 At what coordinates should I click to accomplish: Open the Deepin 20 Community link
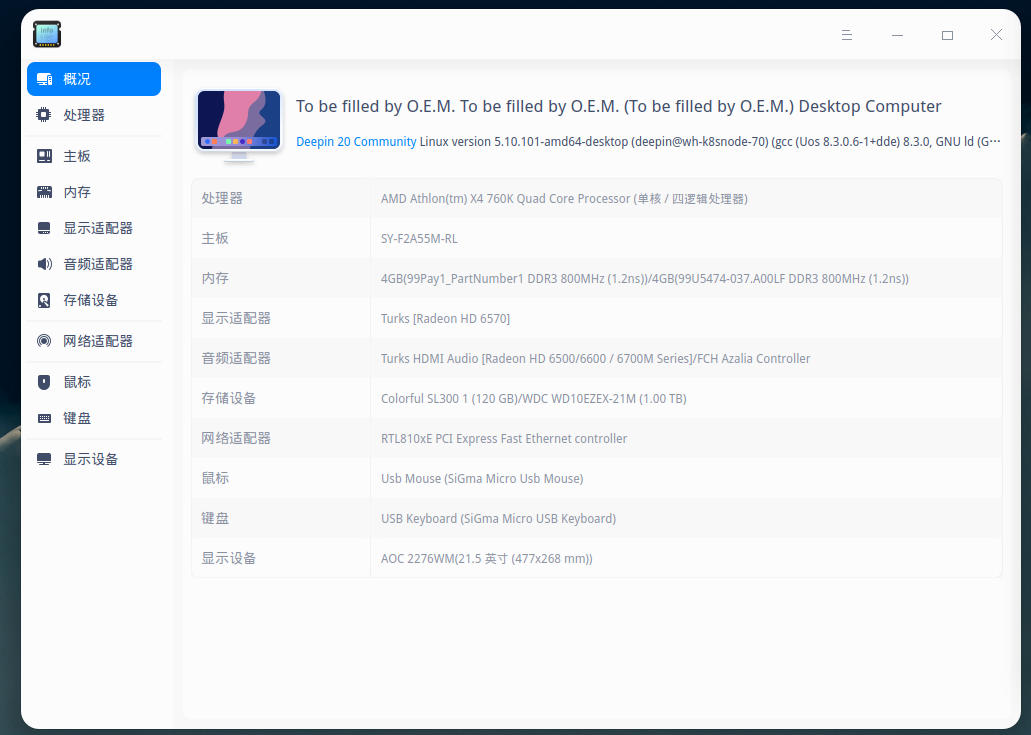[x=356, y=141]
